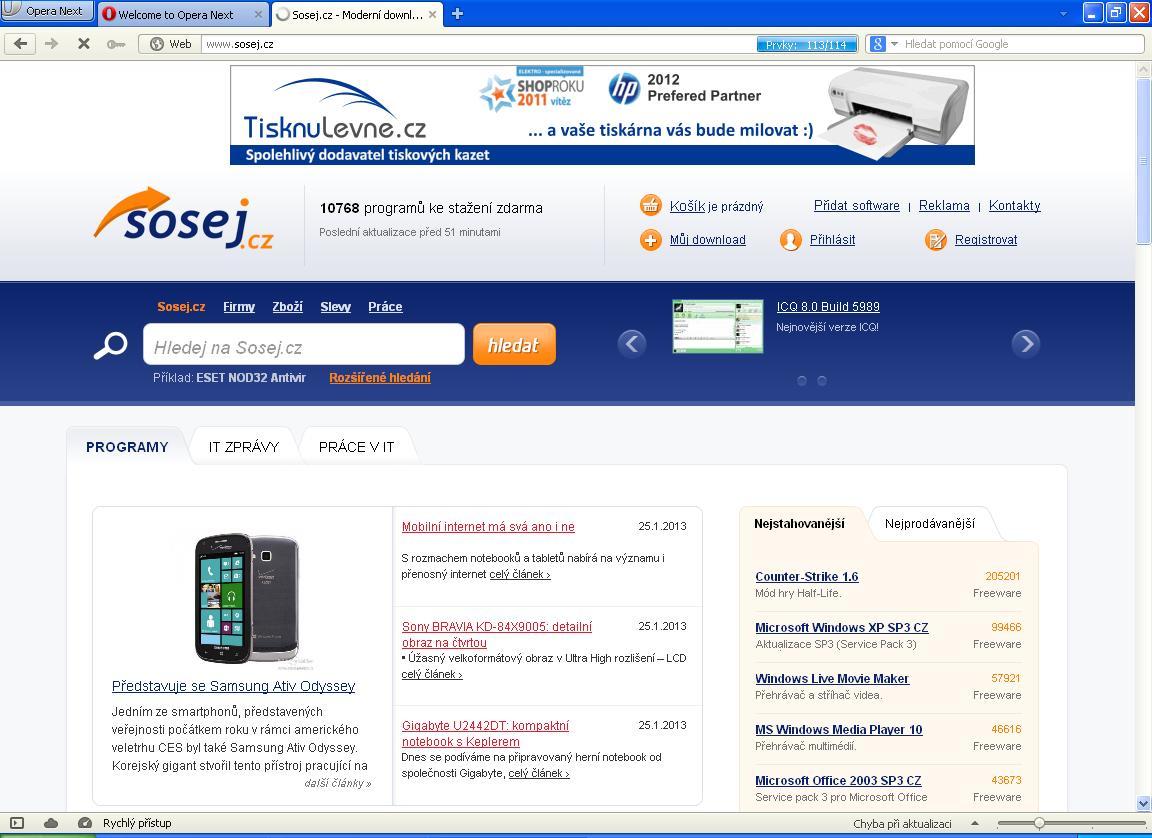1152x838 pixels.
Task: Open Google search engine dropdown
Action: pos(894,44)
